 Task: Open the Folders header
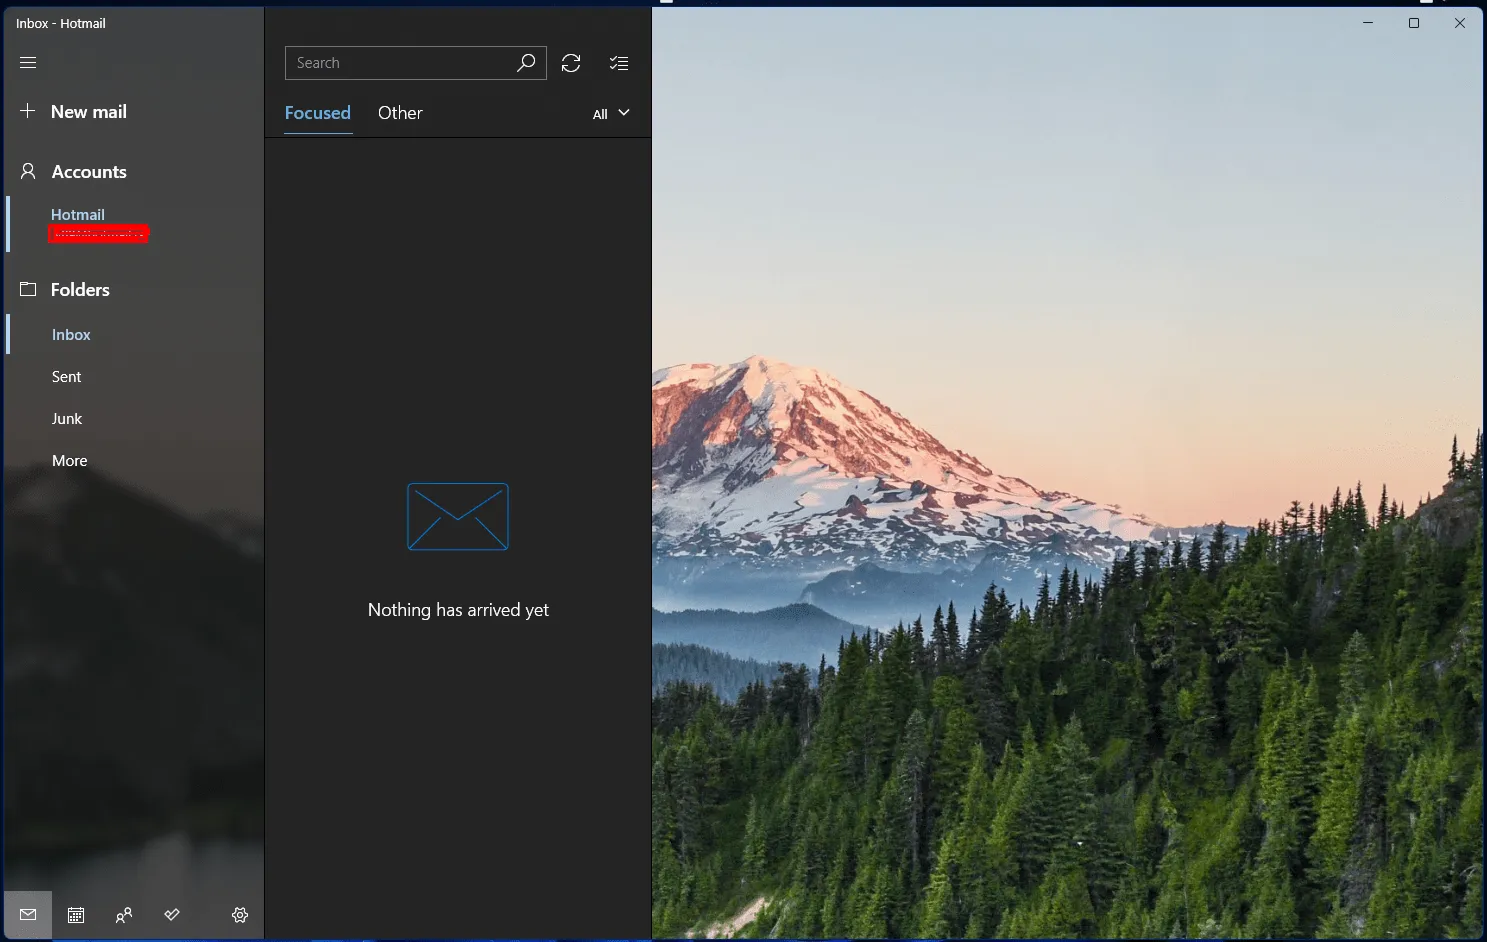pos(80,290)
